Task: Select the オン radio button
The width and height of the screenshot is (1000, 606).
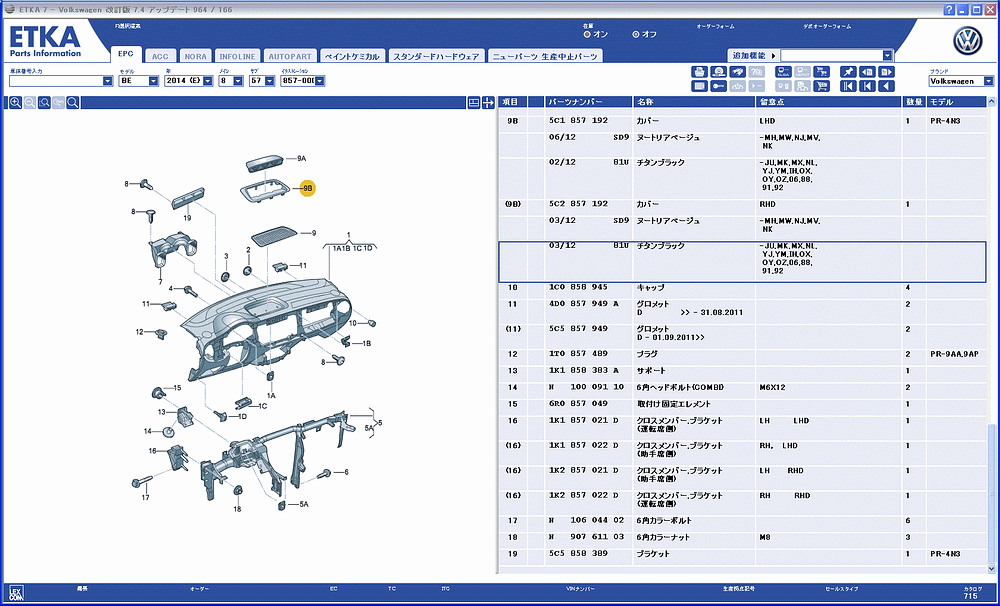Action: click(587, 34)
